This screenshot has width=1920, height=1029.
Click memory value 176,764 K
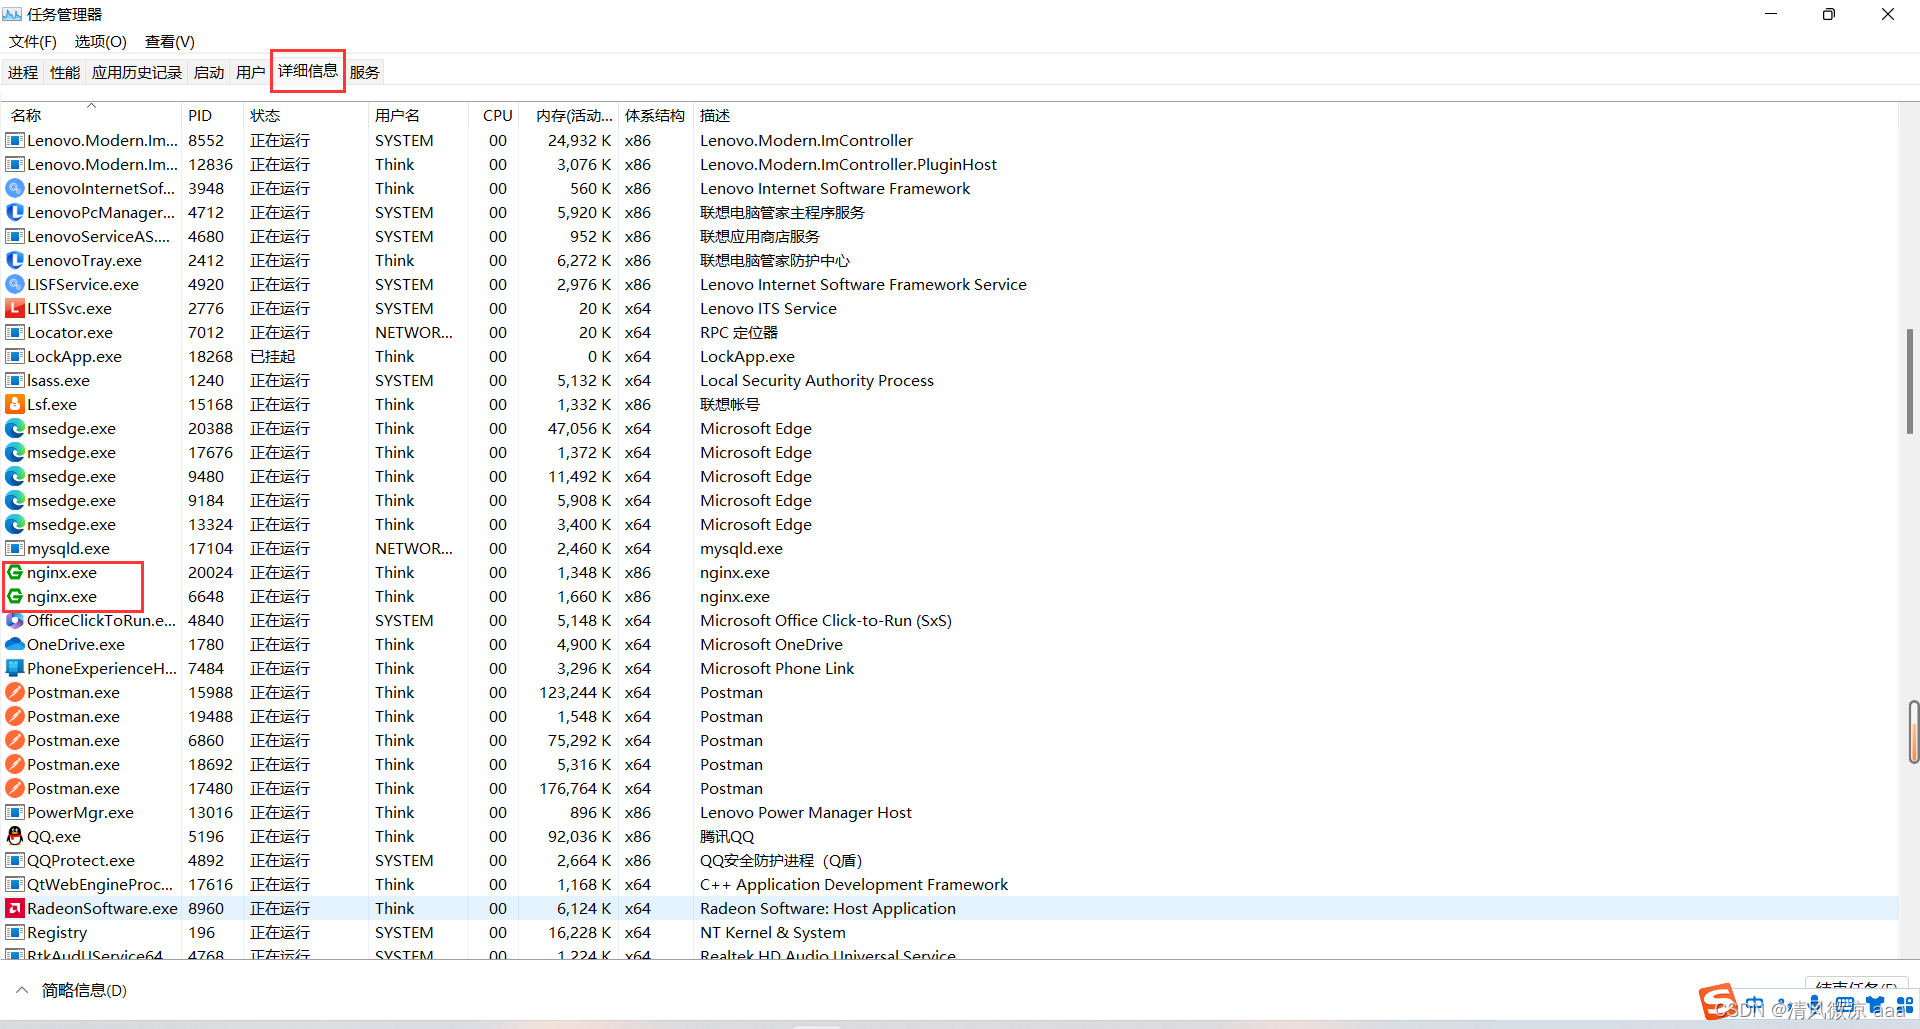(x=575, y=788)
